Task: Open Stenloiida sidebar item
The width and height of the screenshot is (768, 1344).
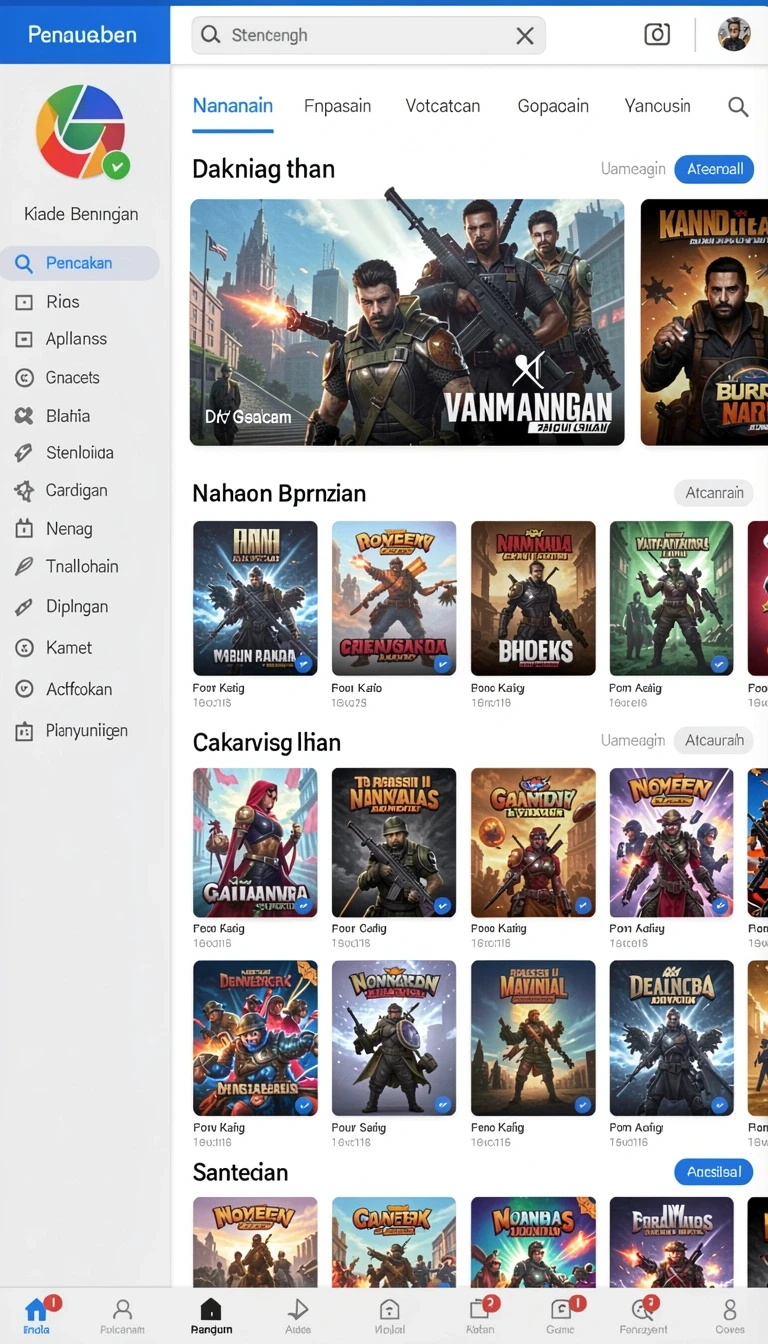Action: (x=80, y=453)
